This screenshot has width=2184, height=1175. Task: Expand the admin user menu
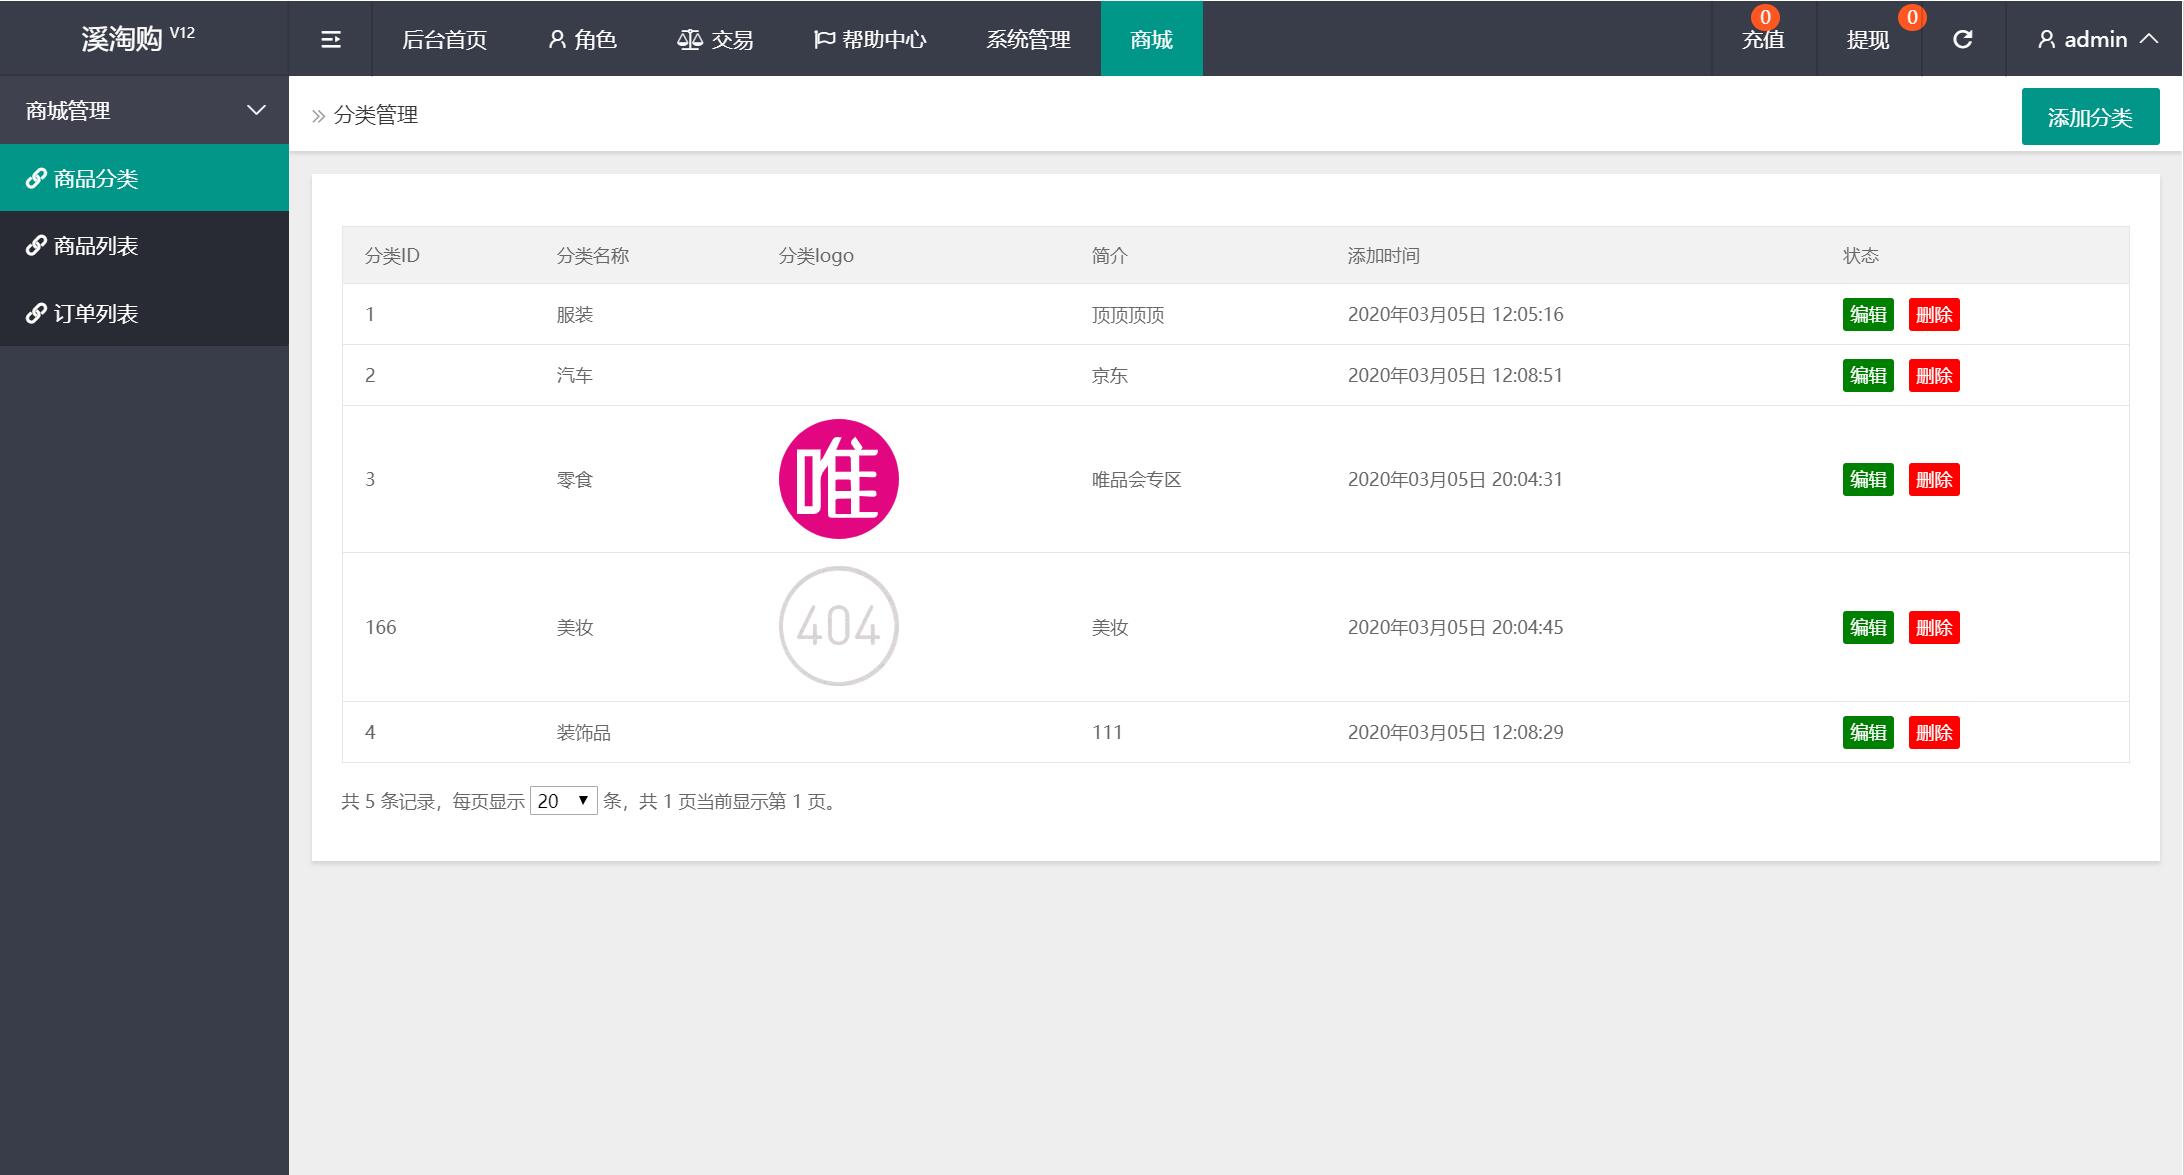tap(2096, 39)
